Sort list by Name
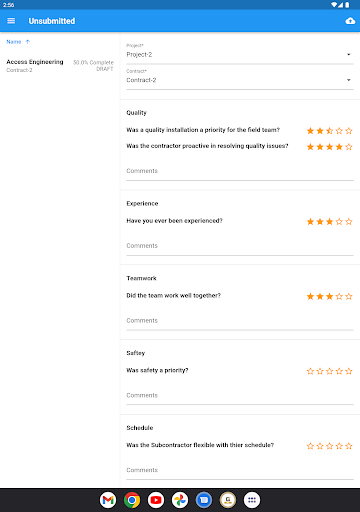360x512 pixels. click(14, 42)
